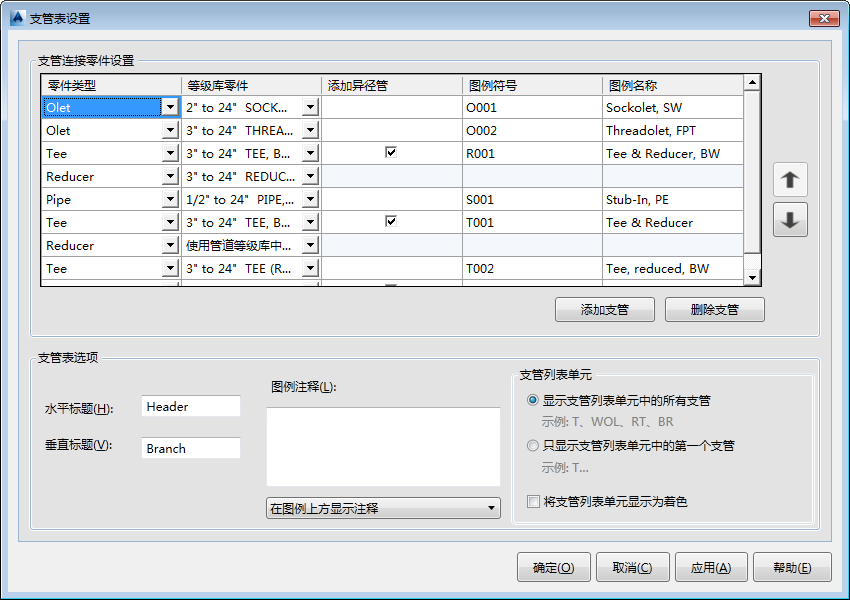Select legend name cell Tee, reduced, BW
Image resolution: width=850 pixels, height=600 pixels.
click(673, 268)
